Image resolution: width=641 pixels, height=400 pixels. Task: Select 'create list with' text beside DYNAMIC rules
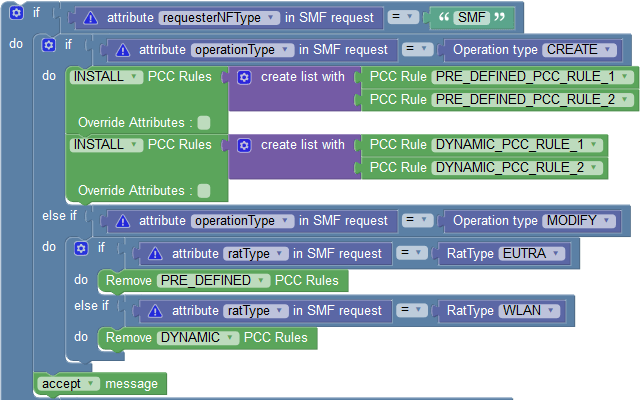303,145
